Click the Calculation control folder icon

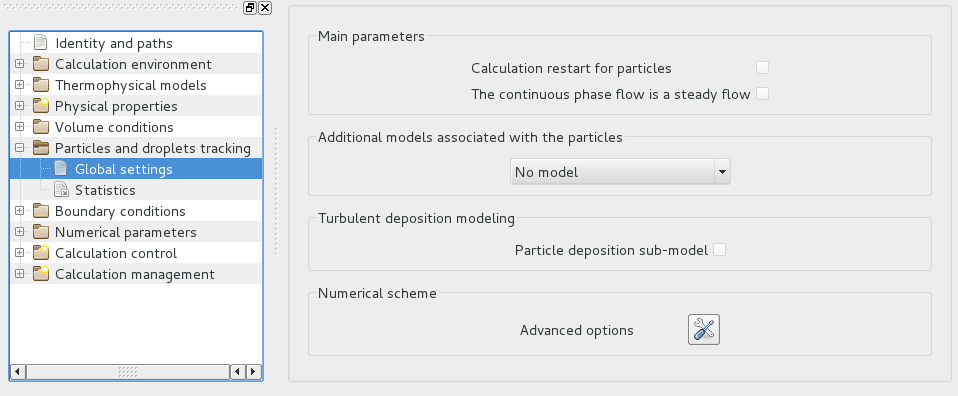pyautogui.click(x=41, y=252)
